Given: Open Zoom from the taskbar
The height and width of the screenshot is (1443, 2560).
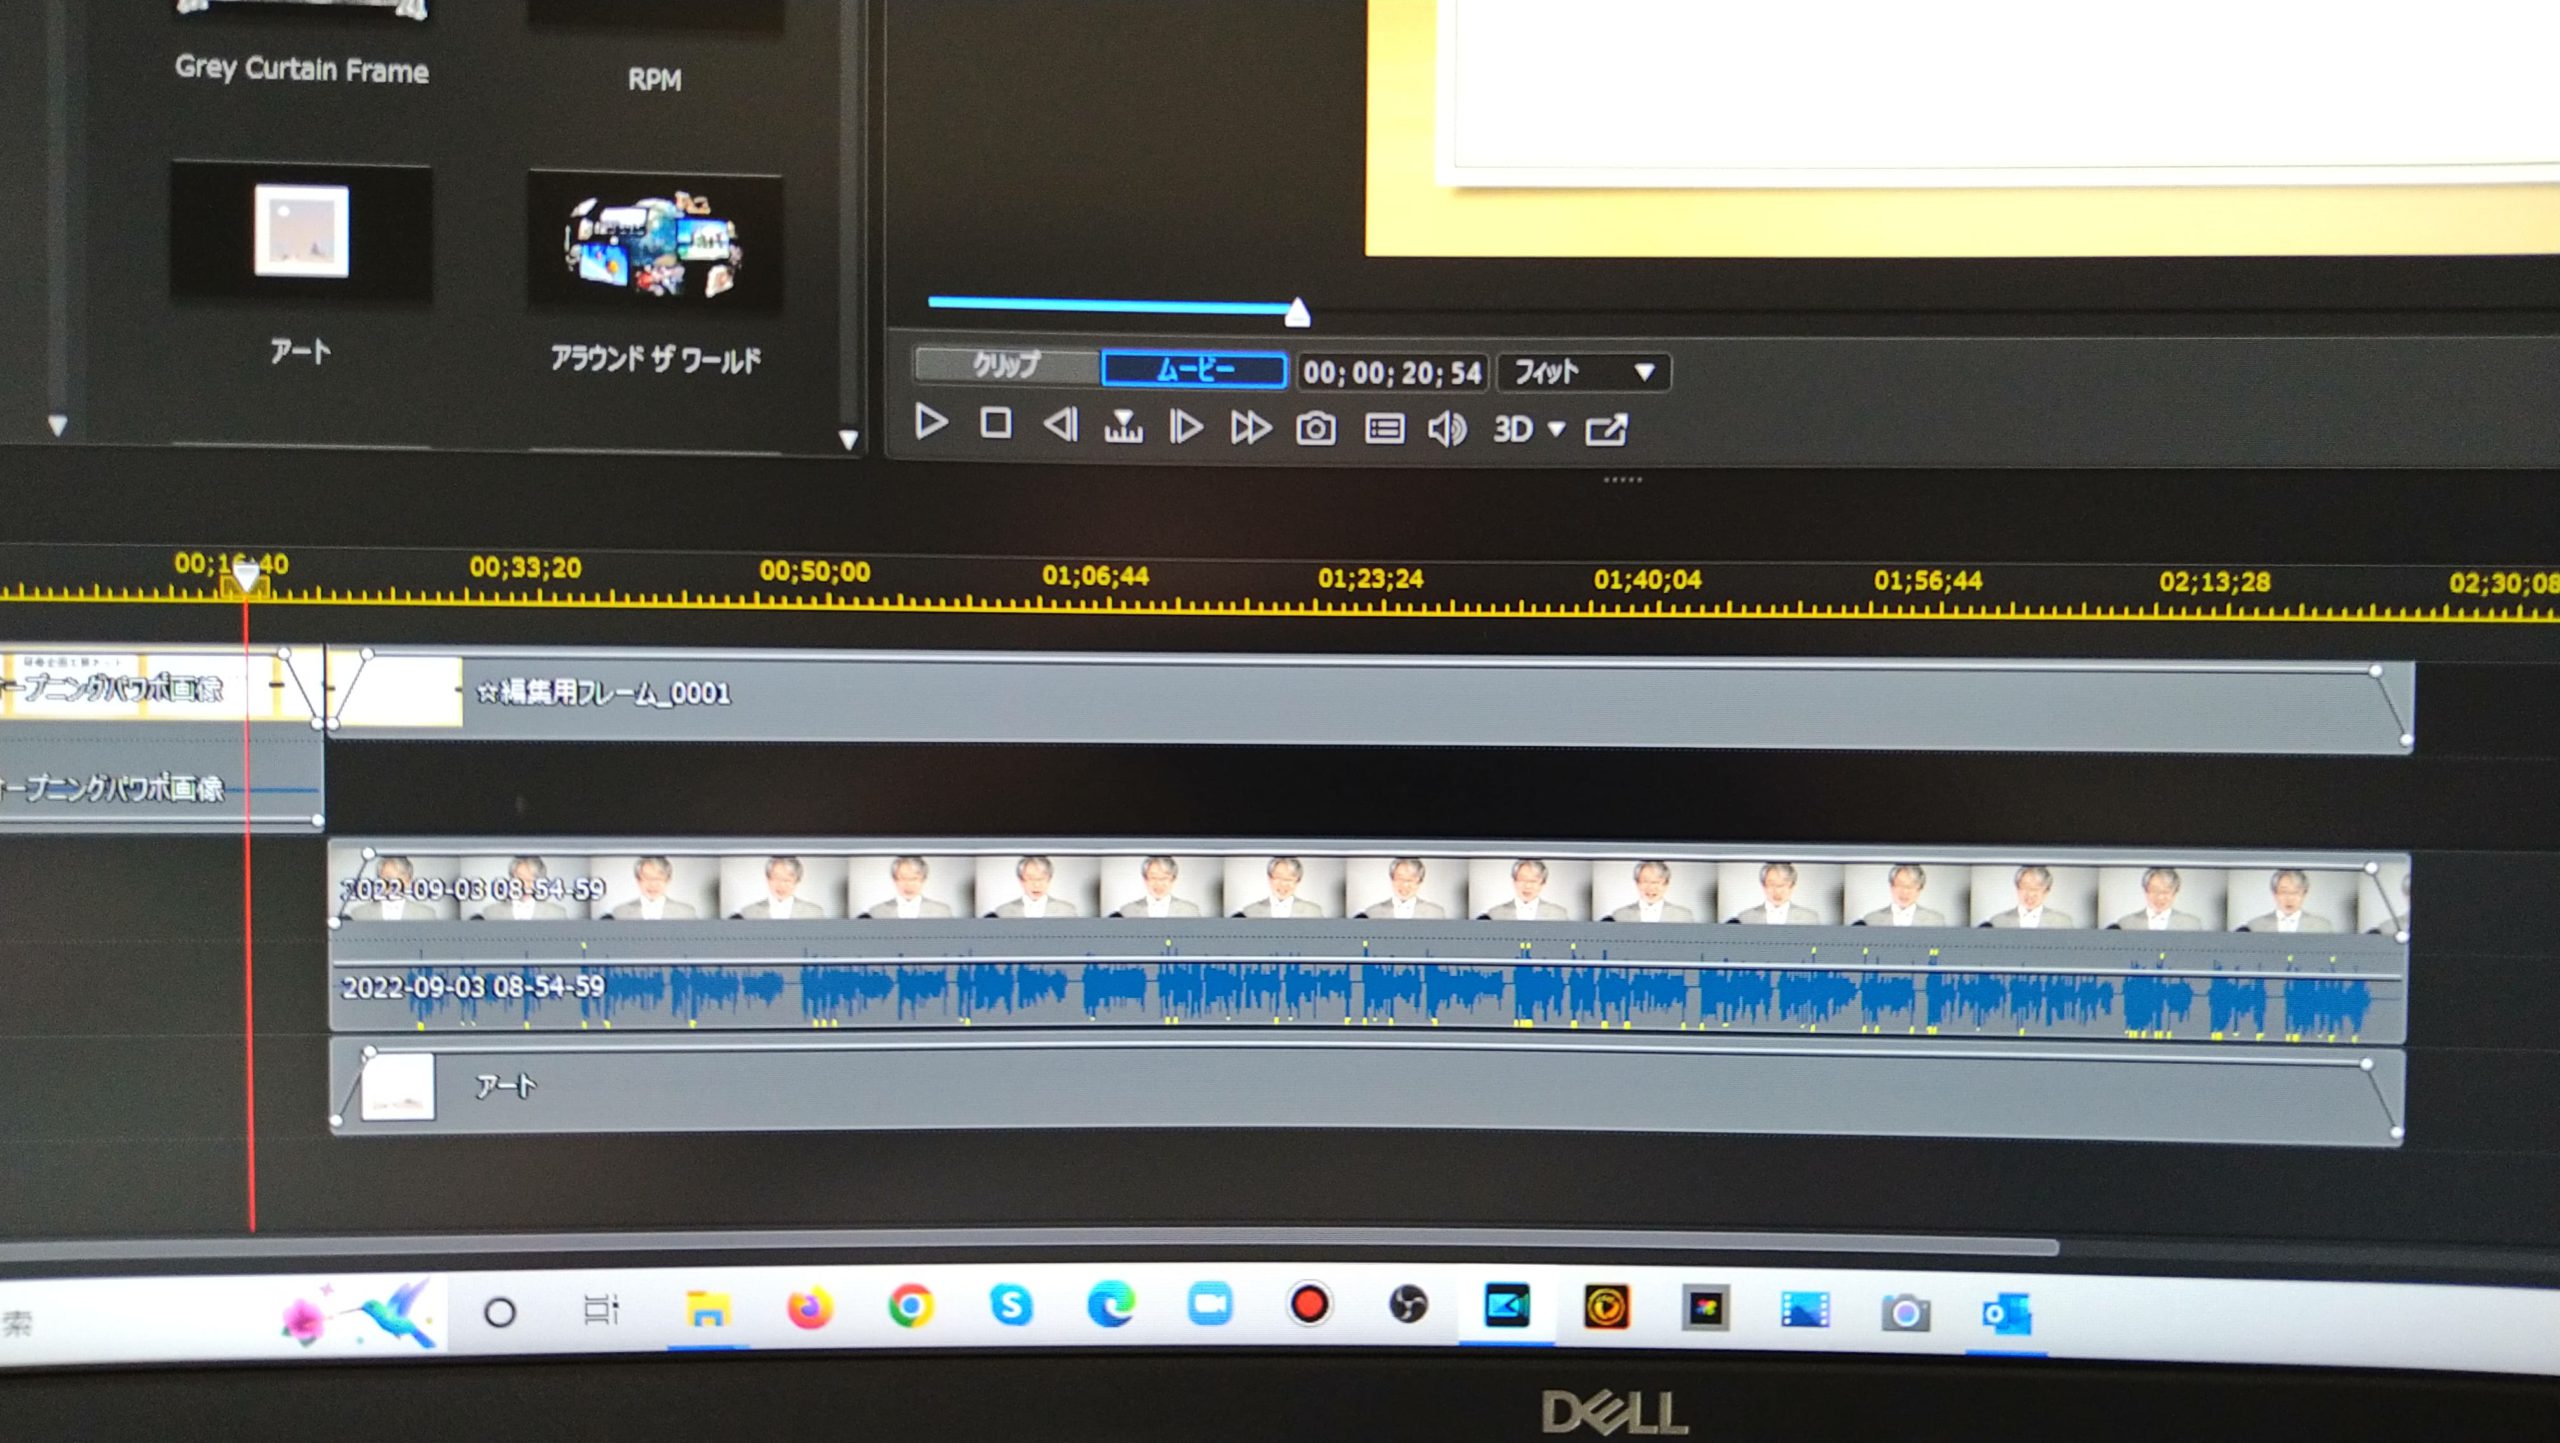Looking at the screenshot, I should click(1209, 1304).
